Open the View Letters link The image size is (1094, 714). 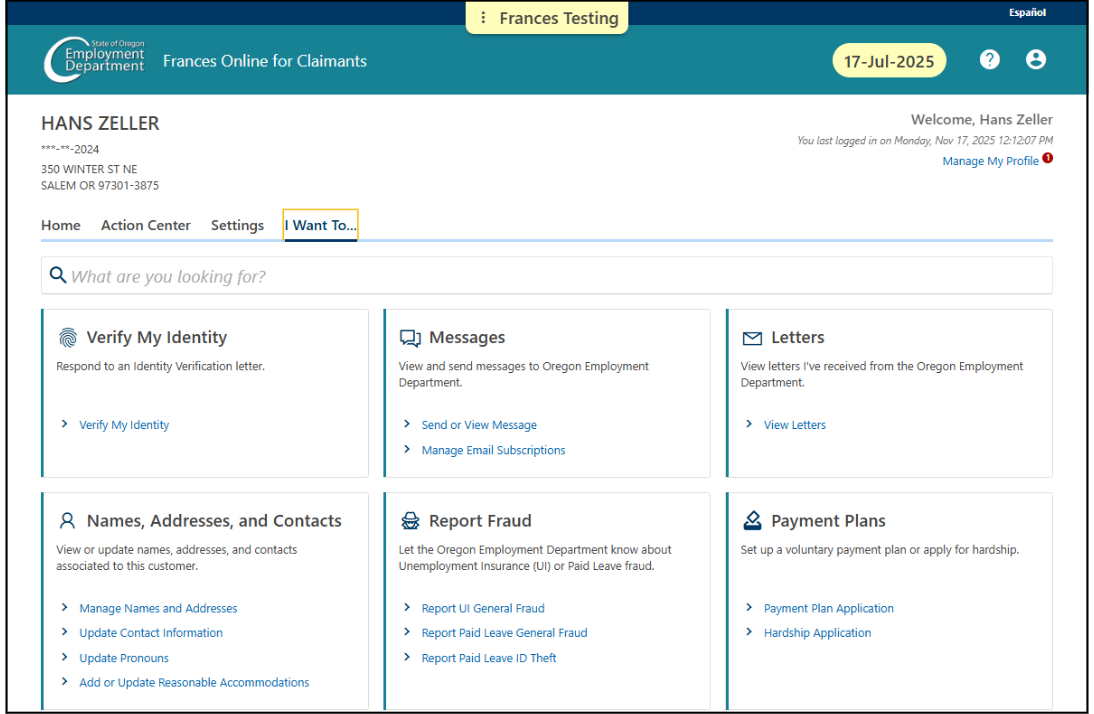click(x=794, y=425)
